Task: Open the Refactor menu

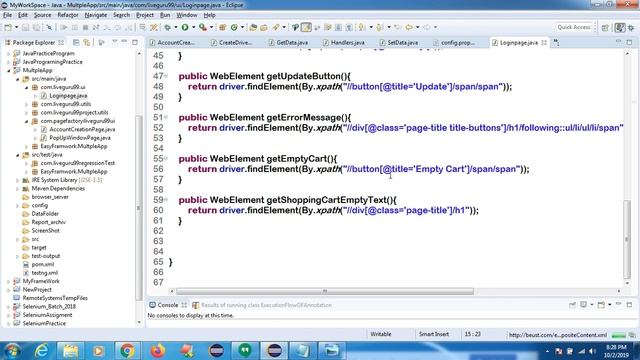Action: (x=68, y=15)
